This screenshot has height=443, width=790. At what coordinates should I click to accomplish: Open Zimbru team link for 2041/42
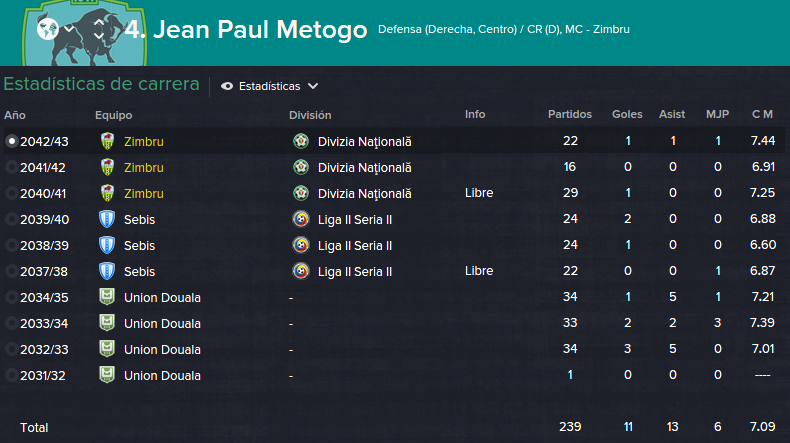pos(144,167)
